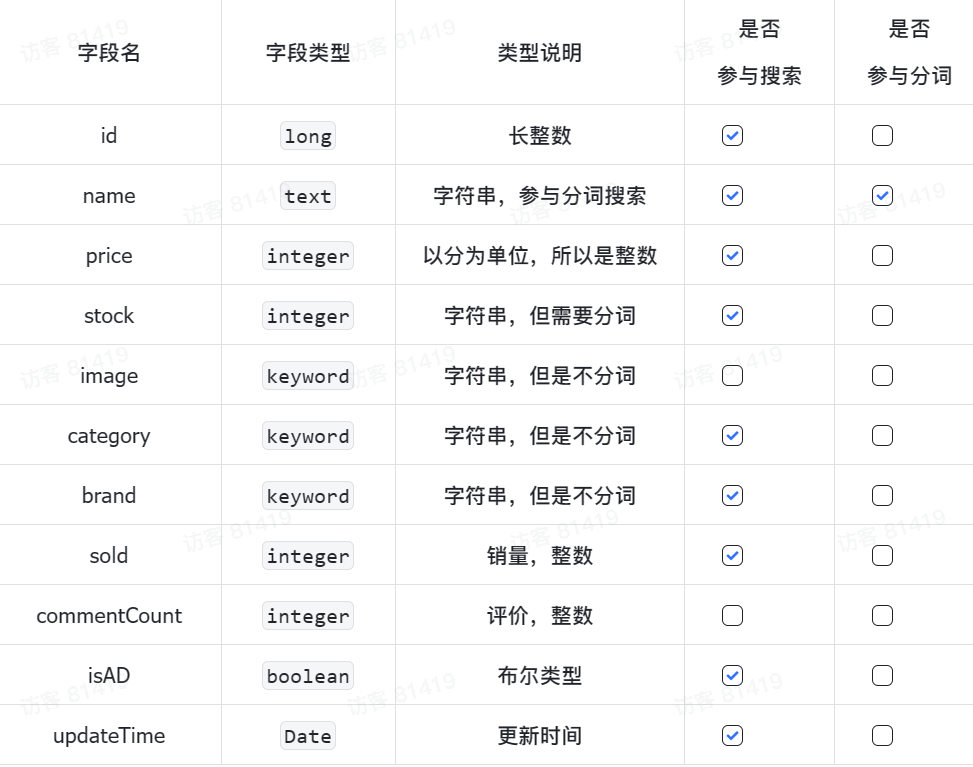
Task: Toggle search participation for updateTime field
Action: click(x=732, y=736)
